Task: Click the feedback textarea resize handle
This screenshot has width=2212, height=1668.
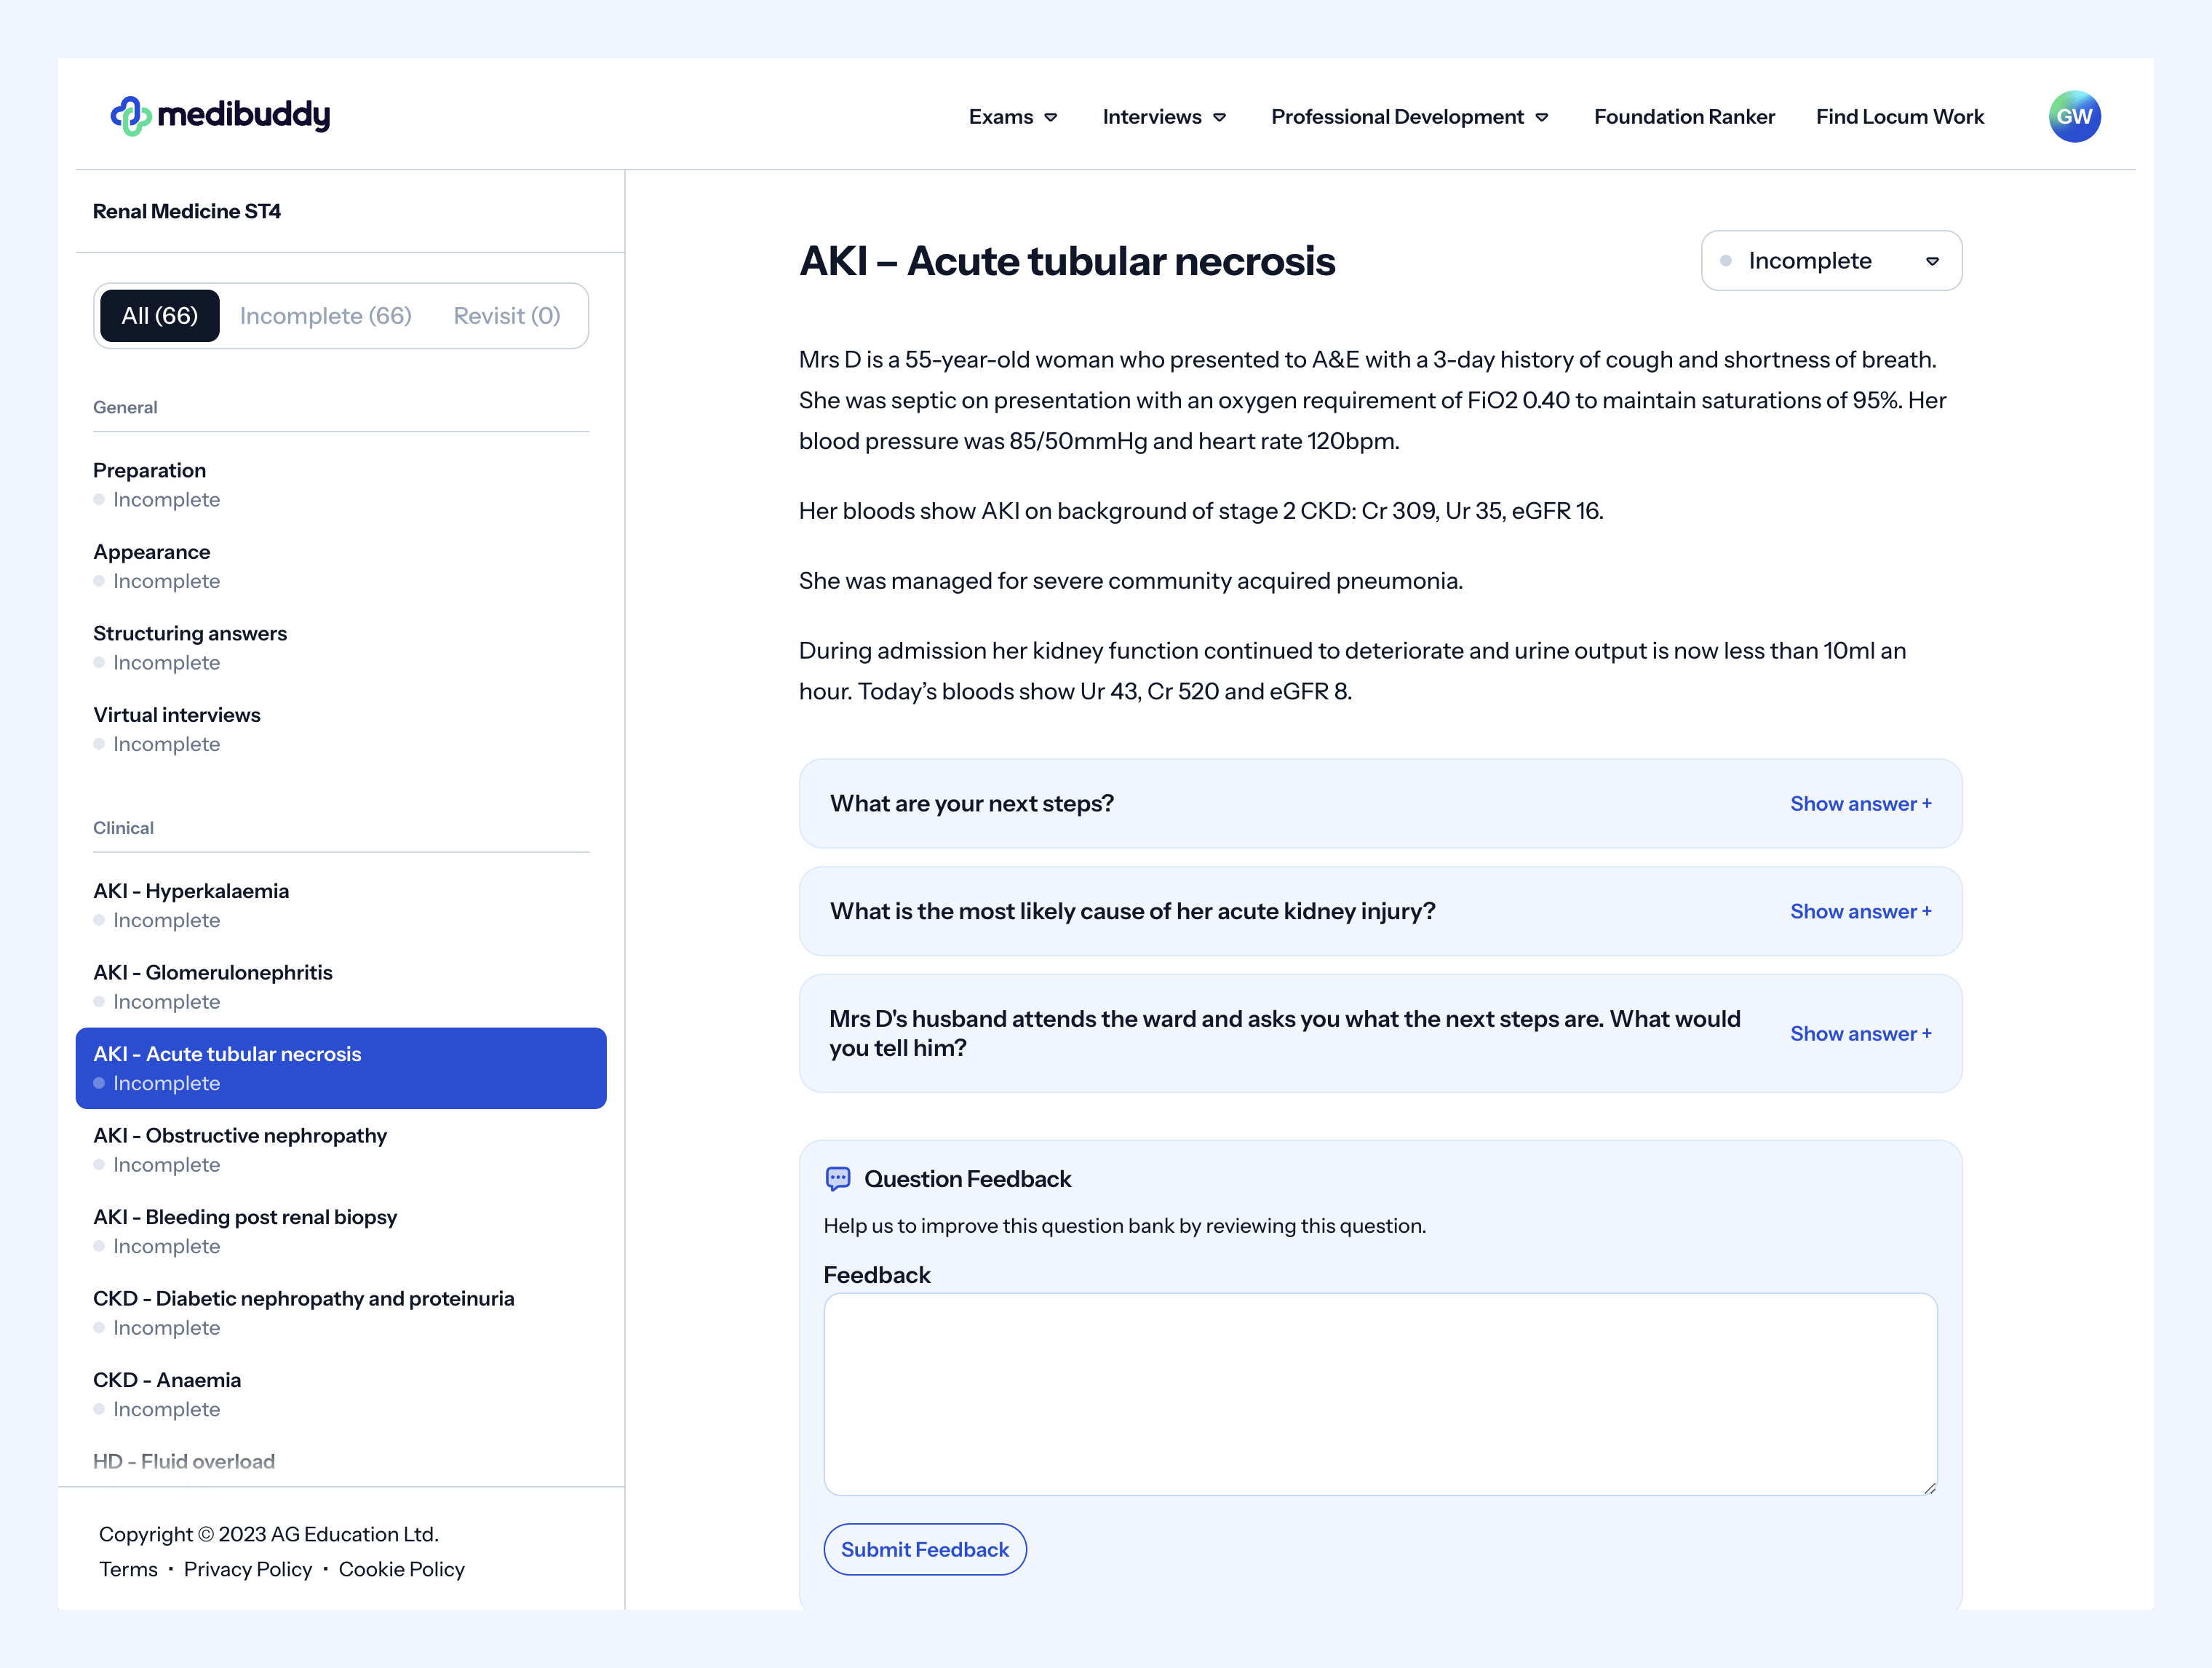Action: point(1929,1488)
